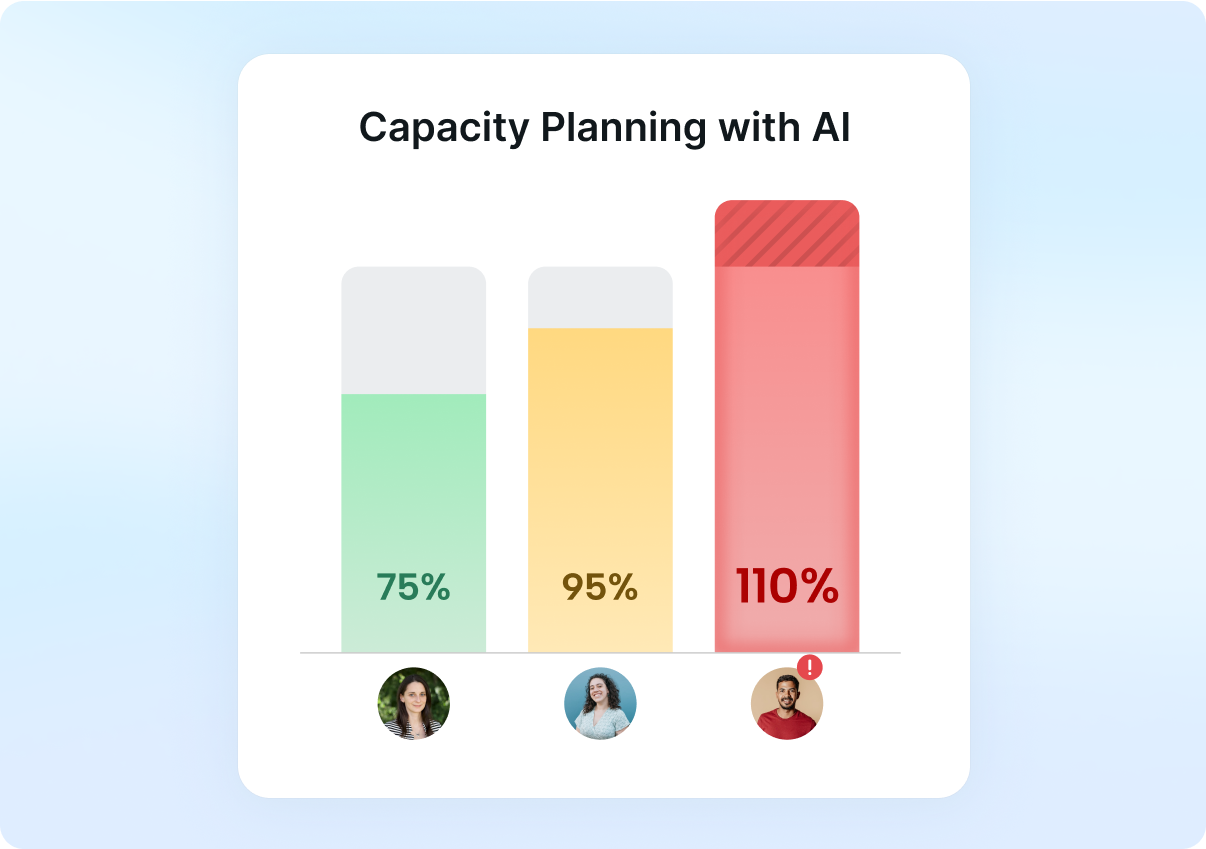Click the word Planning in the heading
This screenshot has width=1206, height=849.
tap(622, 129)
